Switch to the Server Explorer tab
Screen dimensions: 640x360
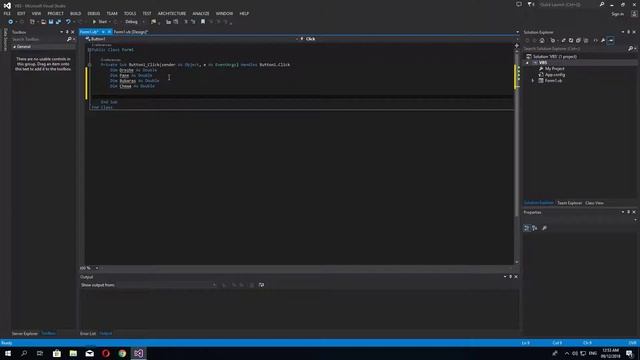[25, 333]
